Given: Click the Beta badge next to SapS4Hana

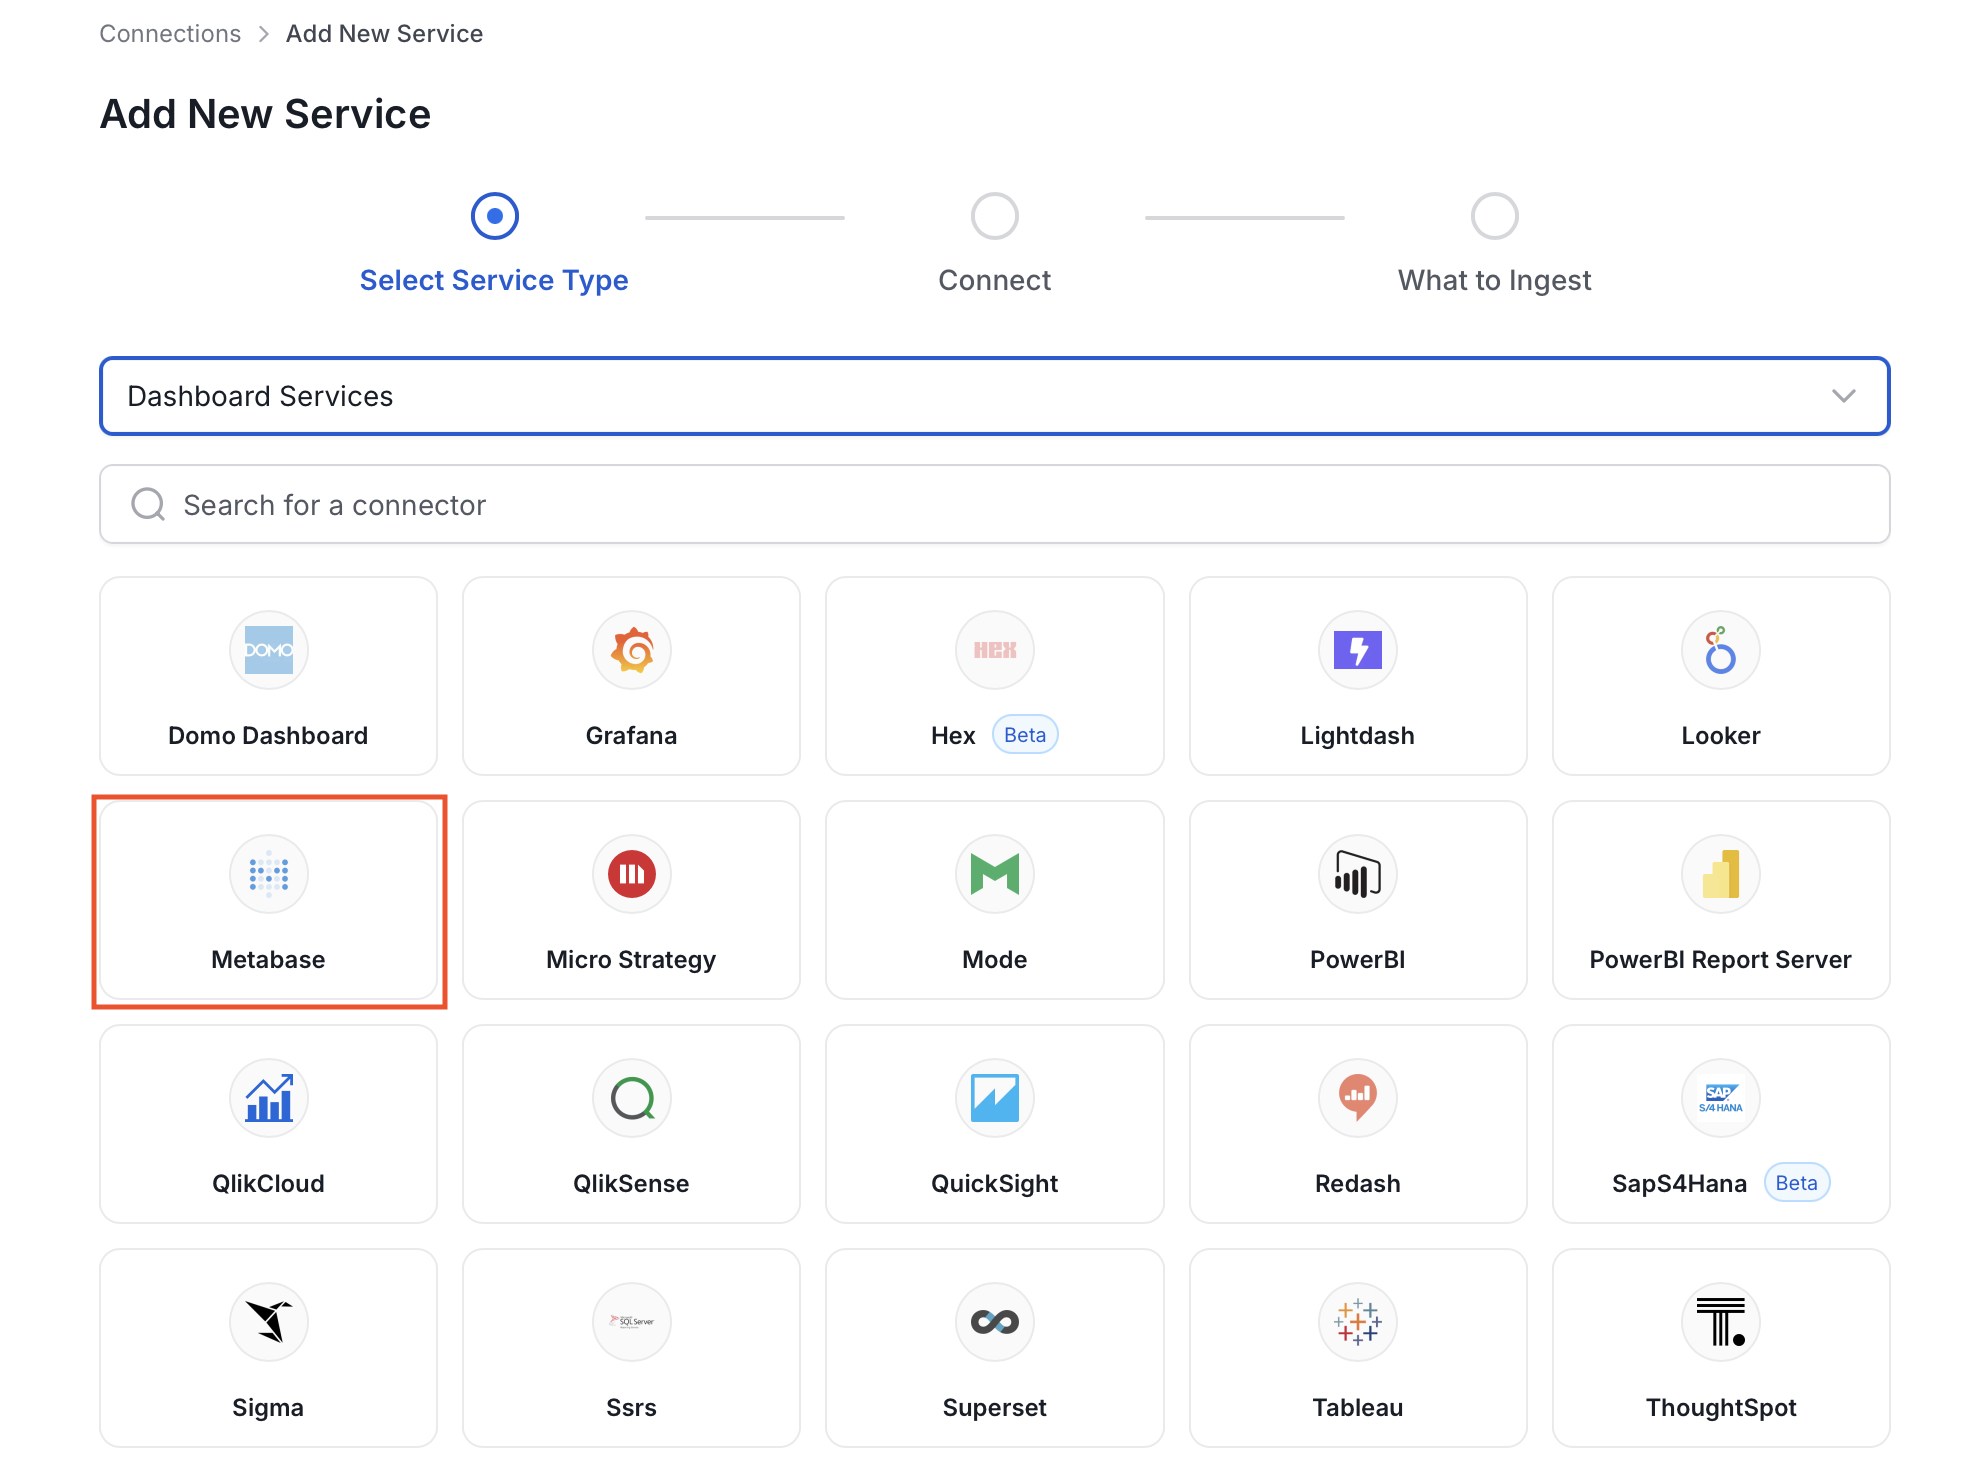Looking at the screenshot, I should point(1796,1183).
